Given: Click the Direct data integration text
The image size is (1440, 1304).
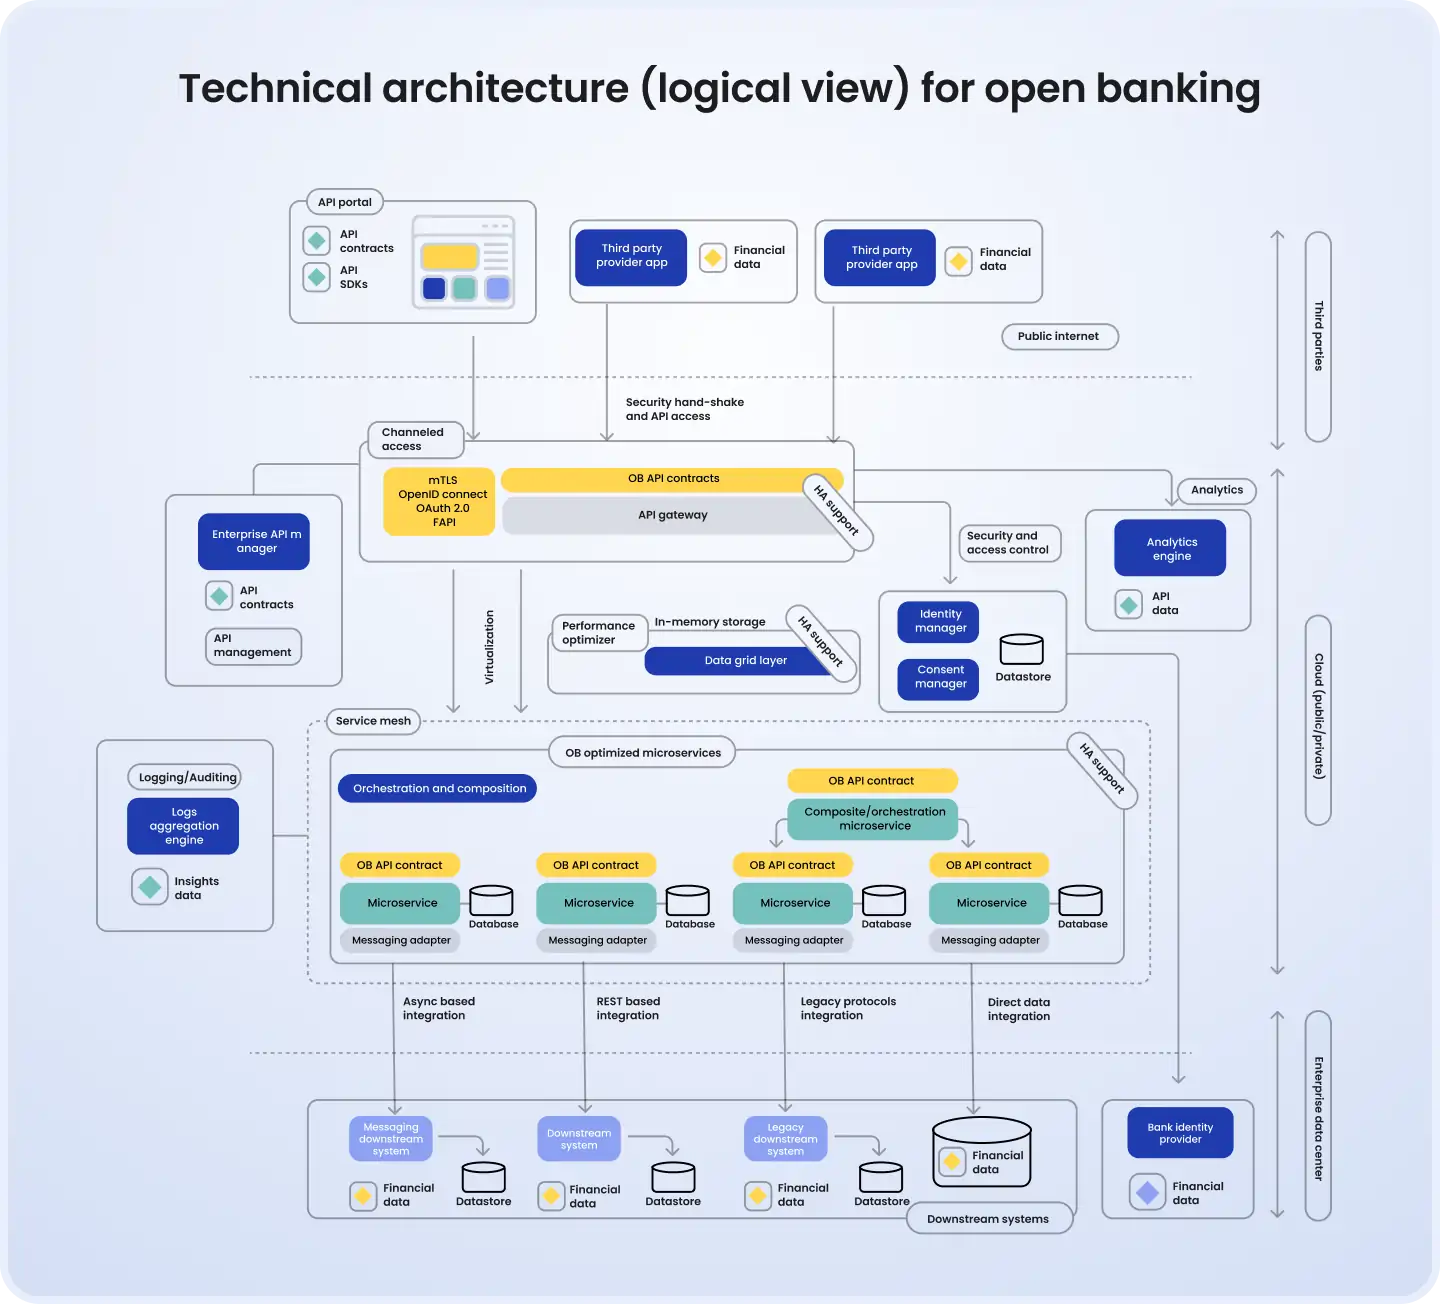Looking at the screenshot, I should [1019, 1009].
